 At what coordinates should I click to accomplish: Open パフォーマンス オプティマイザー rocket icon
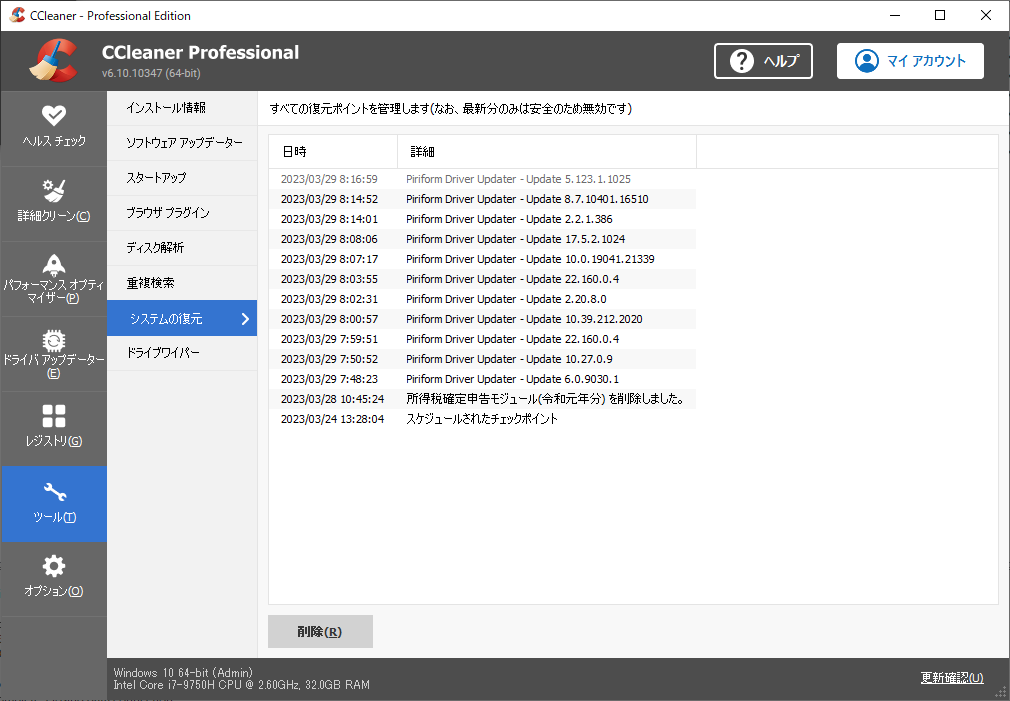click(53, 264)
